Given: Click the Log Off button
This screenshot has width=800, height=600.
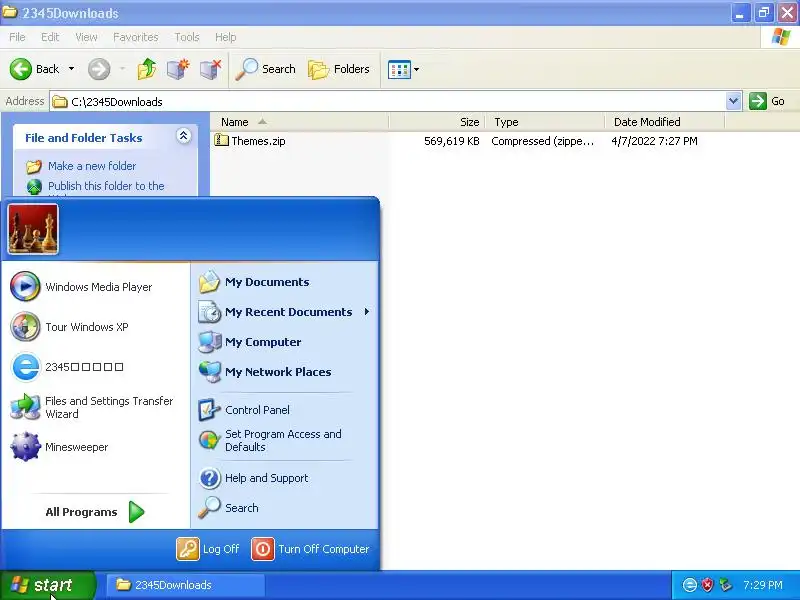Looking at the screenshot, I should pos(208,549).
